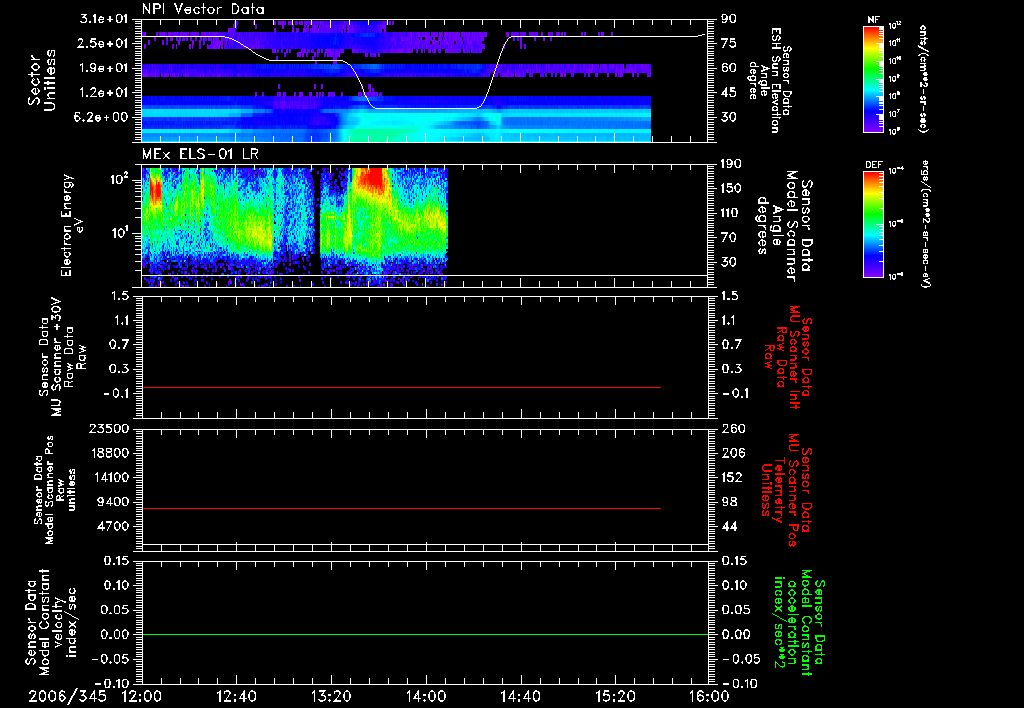
Task: Click the 2.5e+01 sector tick label
Action: (104, 43)
